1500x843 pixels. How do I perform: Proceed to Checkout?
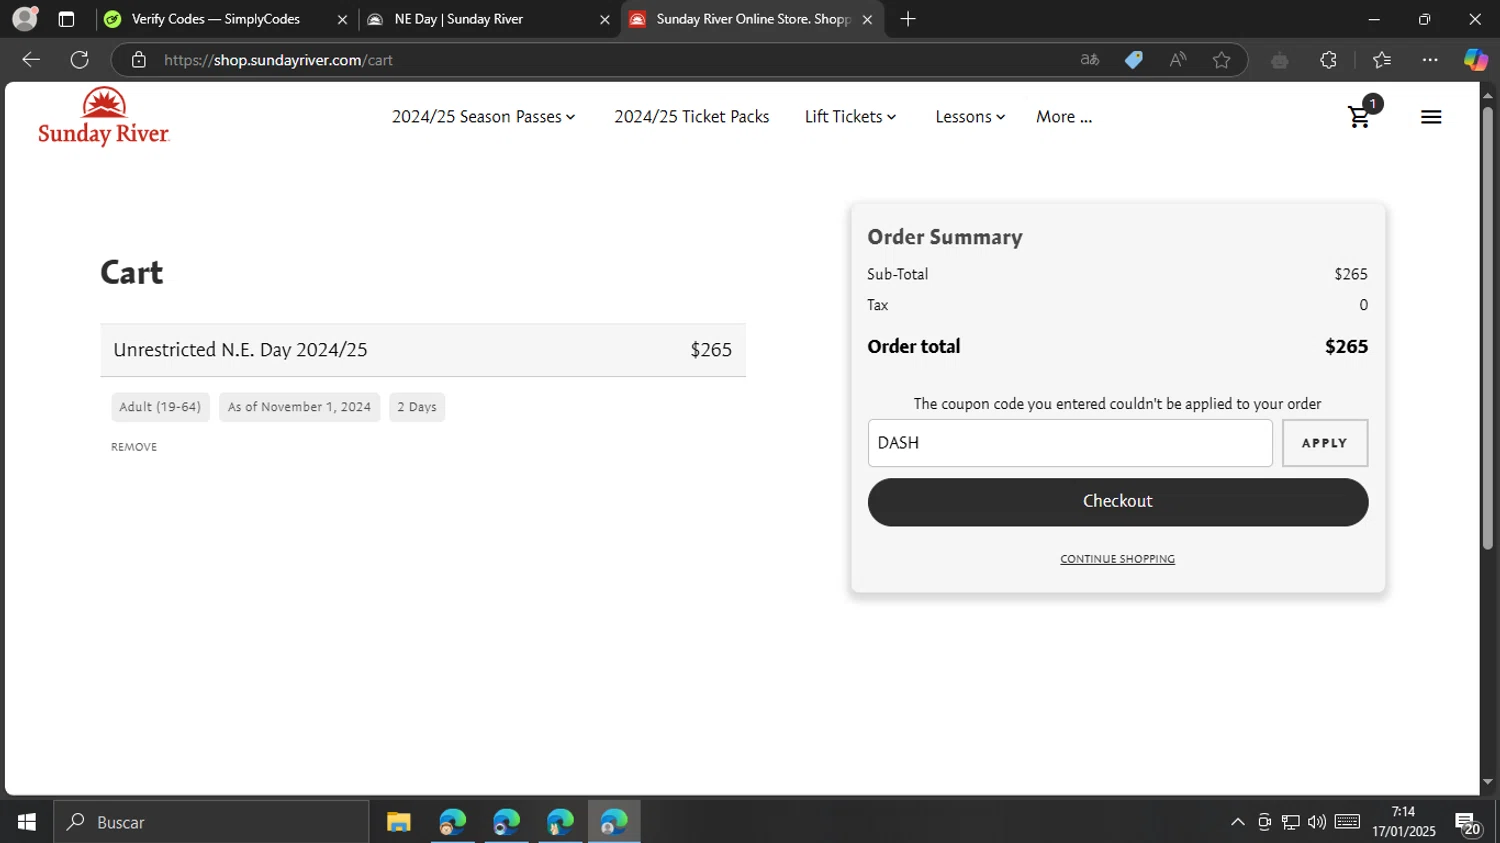[x=1118, y=502]
